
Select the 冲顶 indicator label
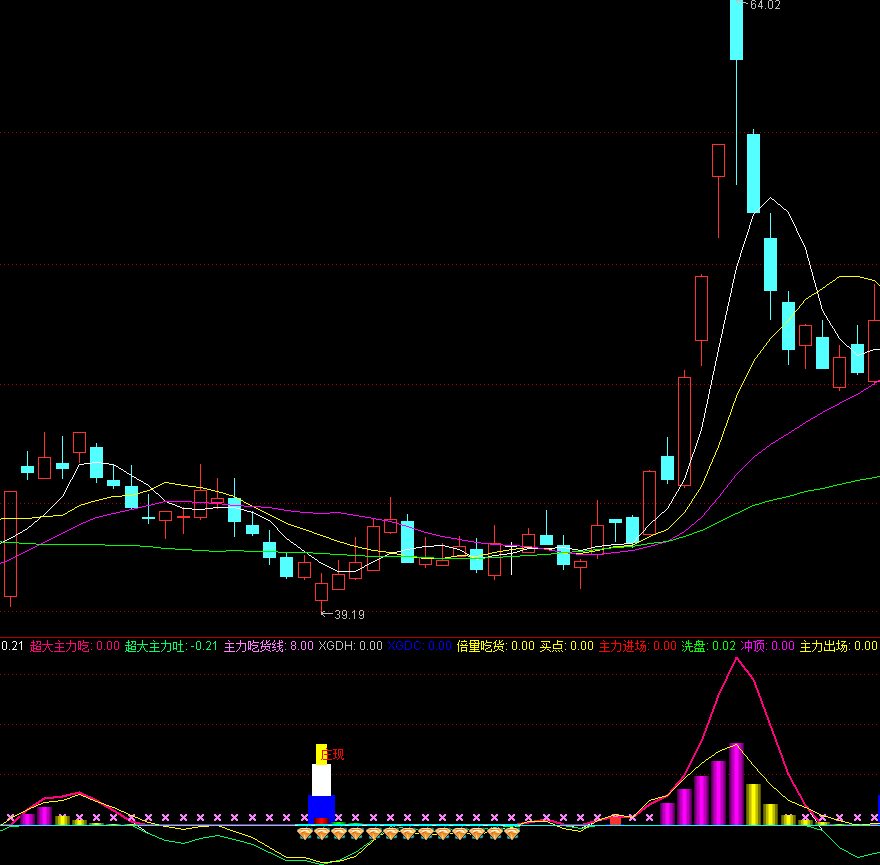pyautogui.click(x=753, y=647)
